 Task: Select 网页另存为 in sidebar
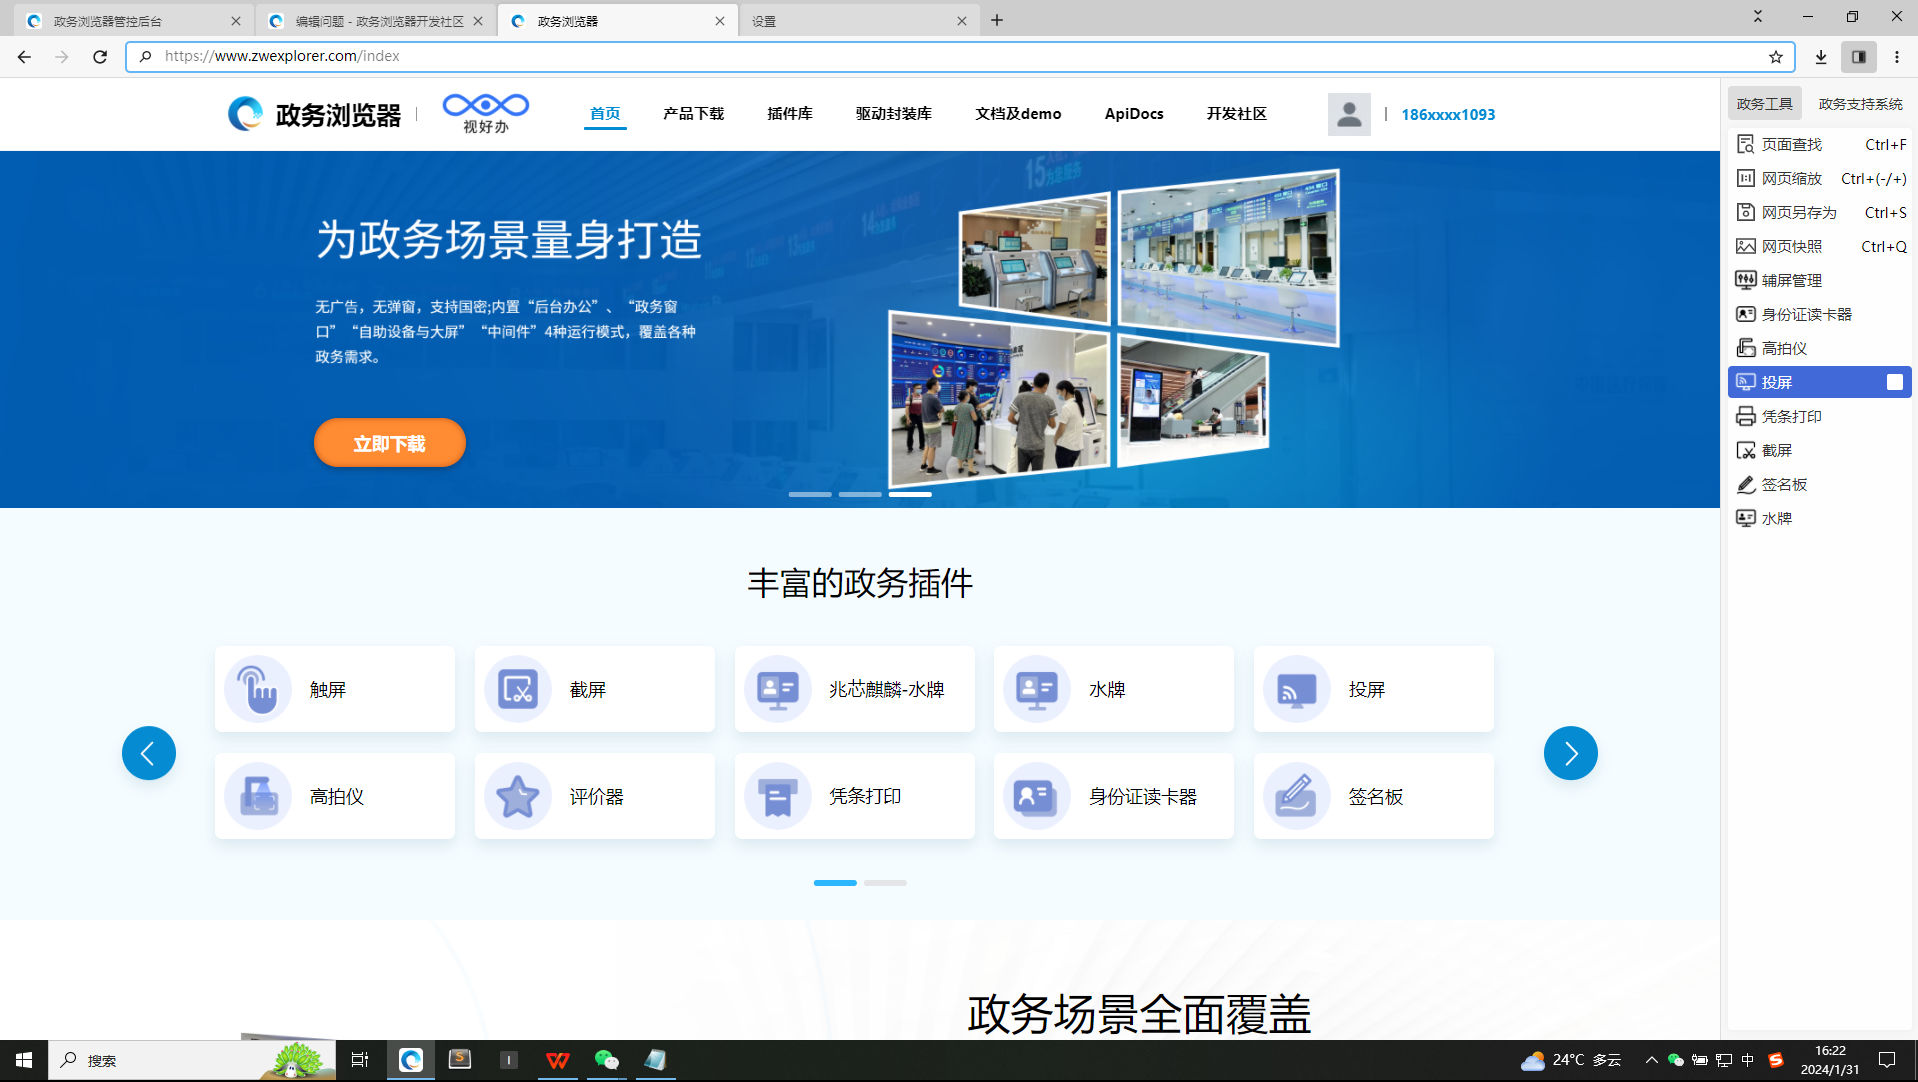[x=1820, y=212]
